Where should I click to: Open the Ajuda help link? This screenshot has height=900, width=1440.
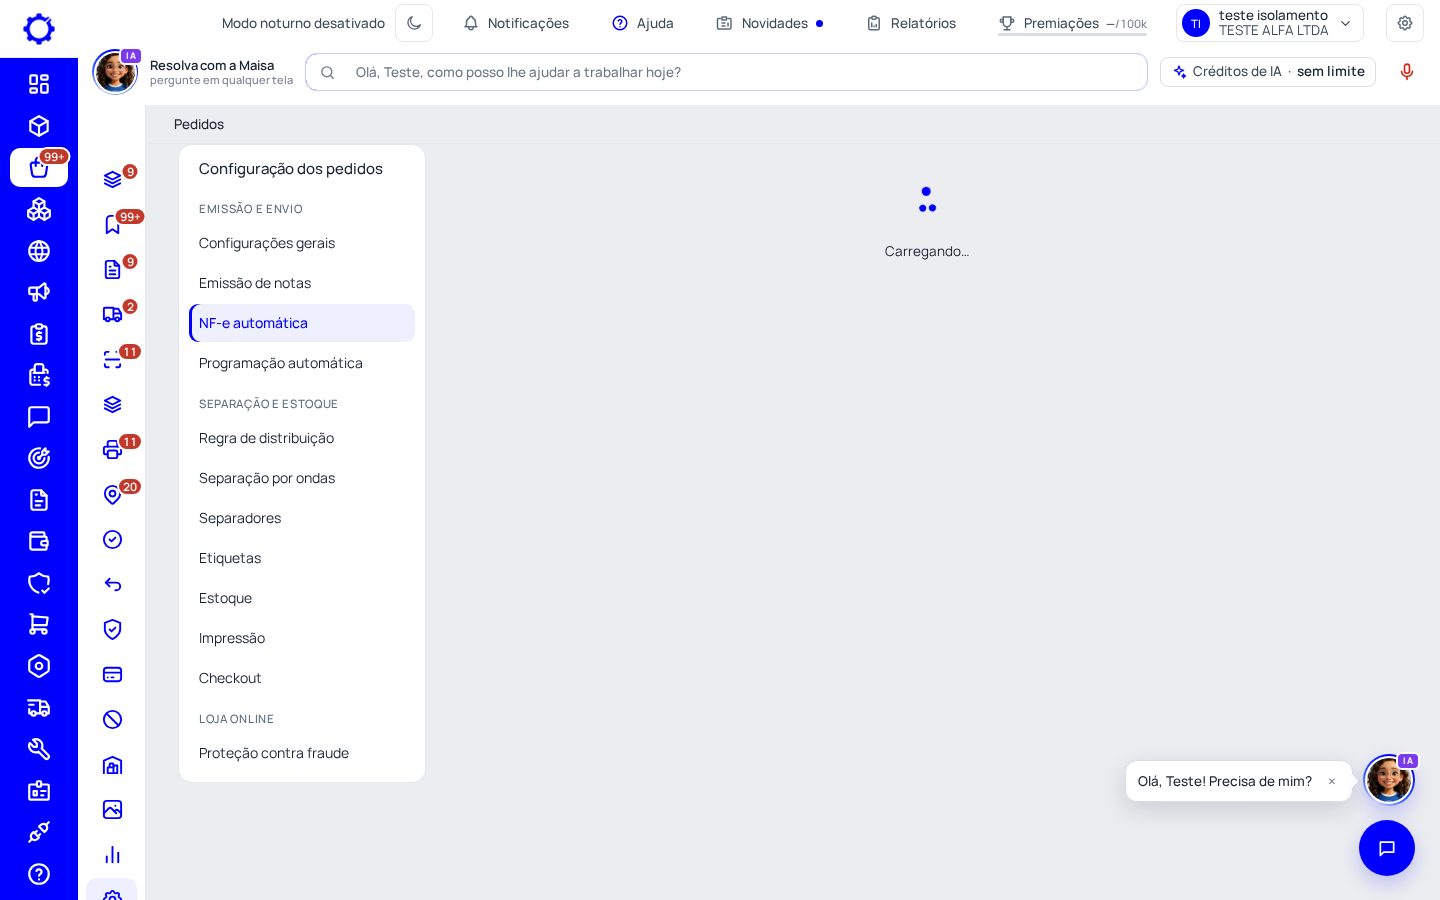[x=643, y=23]
